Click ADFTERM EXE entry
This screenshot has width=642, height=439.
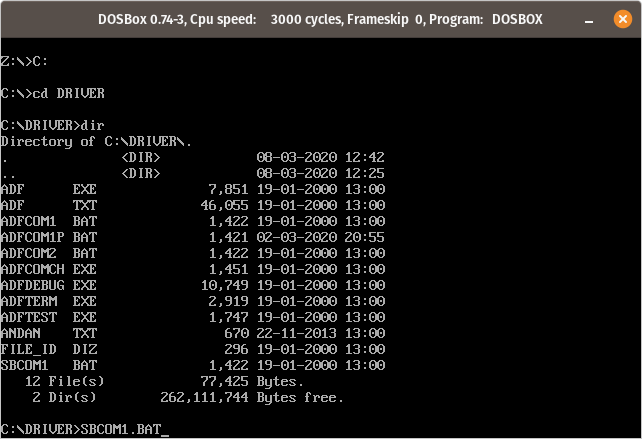tap(193, 301)
